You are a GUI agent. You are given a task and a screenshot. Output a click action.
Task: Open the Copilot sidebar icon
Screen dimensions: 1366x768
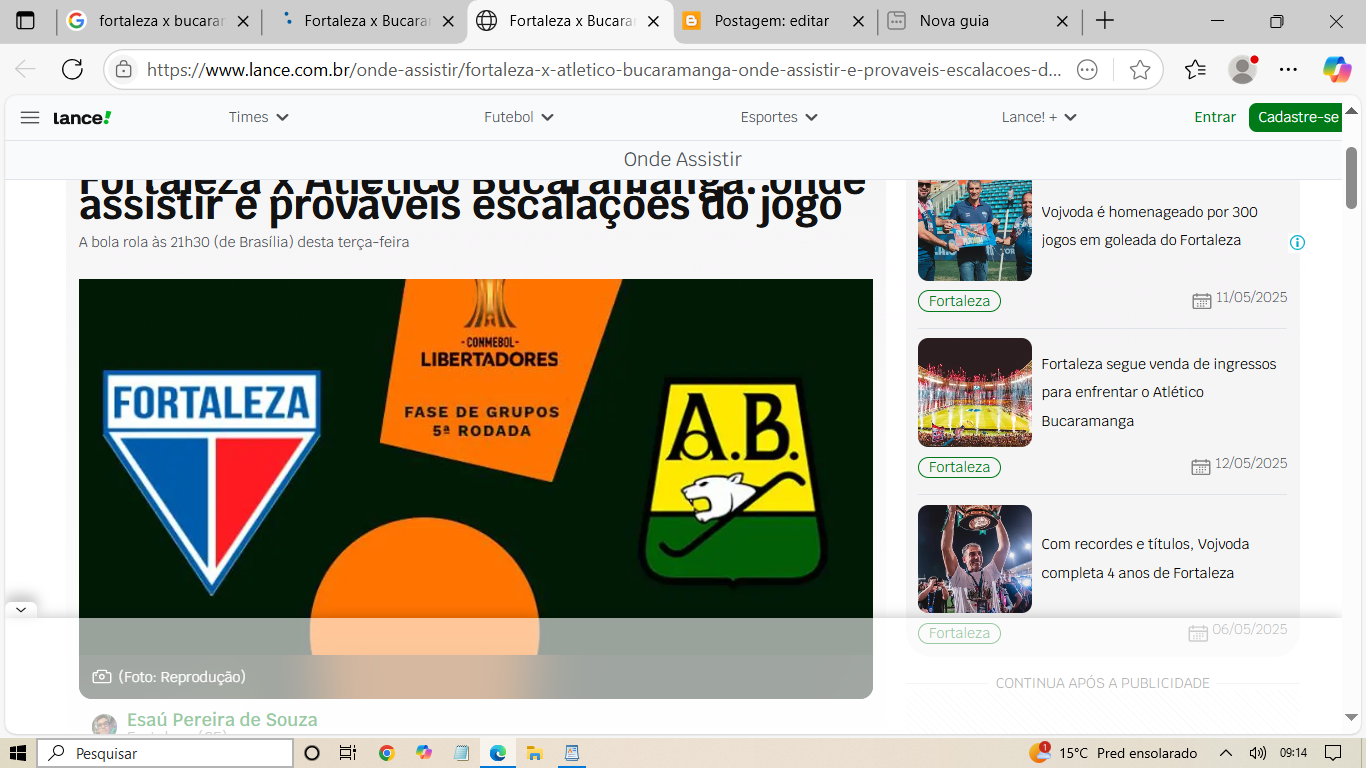tap(1337, 69)
